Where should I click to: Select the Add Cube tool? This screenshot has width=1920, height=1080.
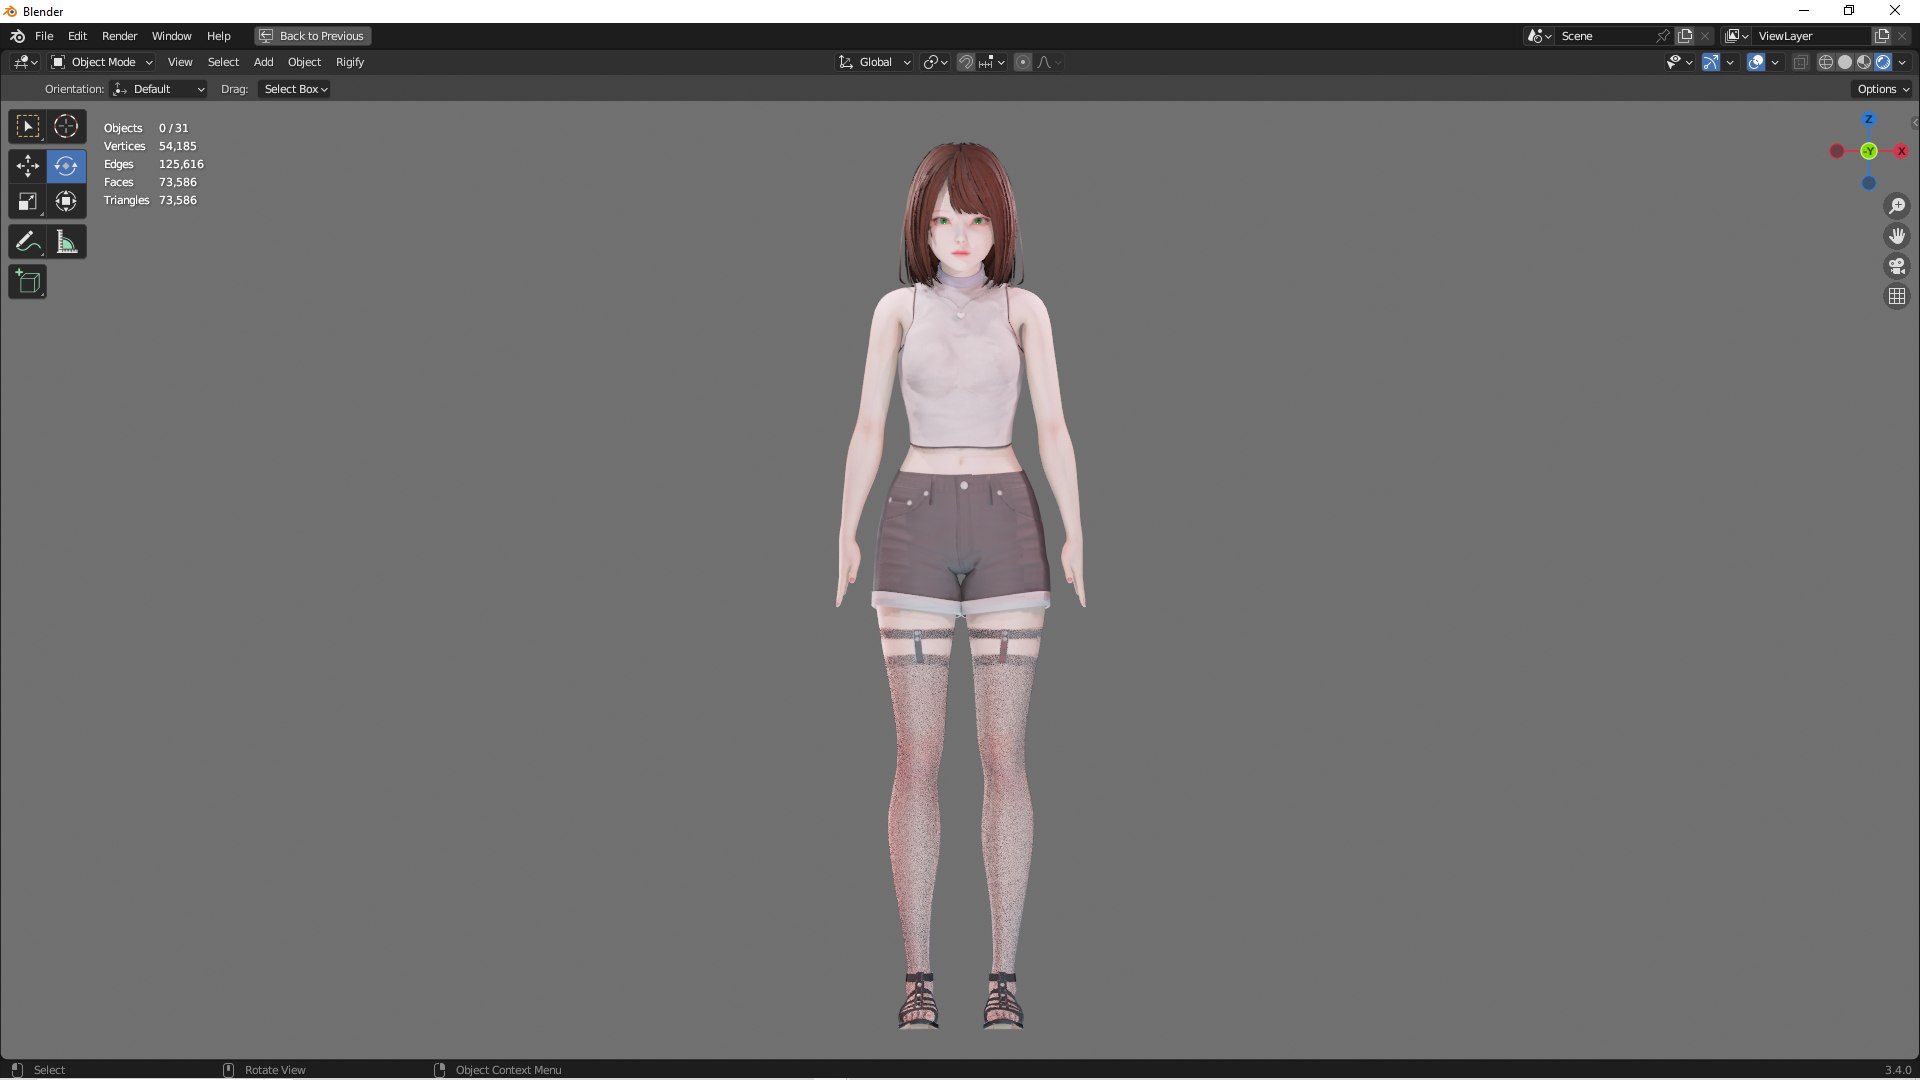click(x=28, y=282)
